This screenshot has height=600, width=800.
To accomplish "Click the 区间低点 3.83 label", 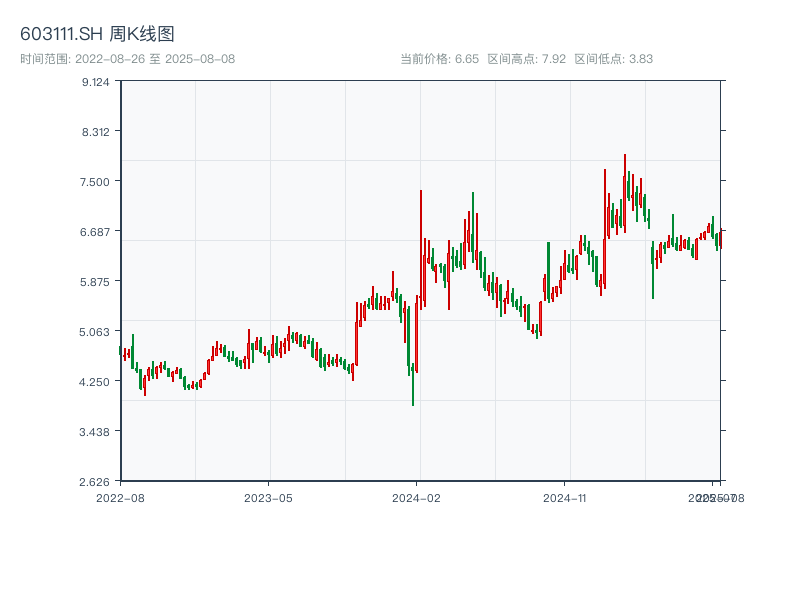I will 613,59.
